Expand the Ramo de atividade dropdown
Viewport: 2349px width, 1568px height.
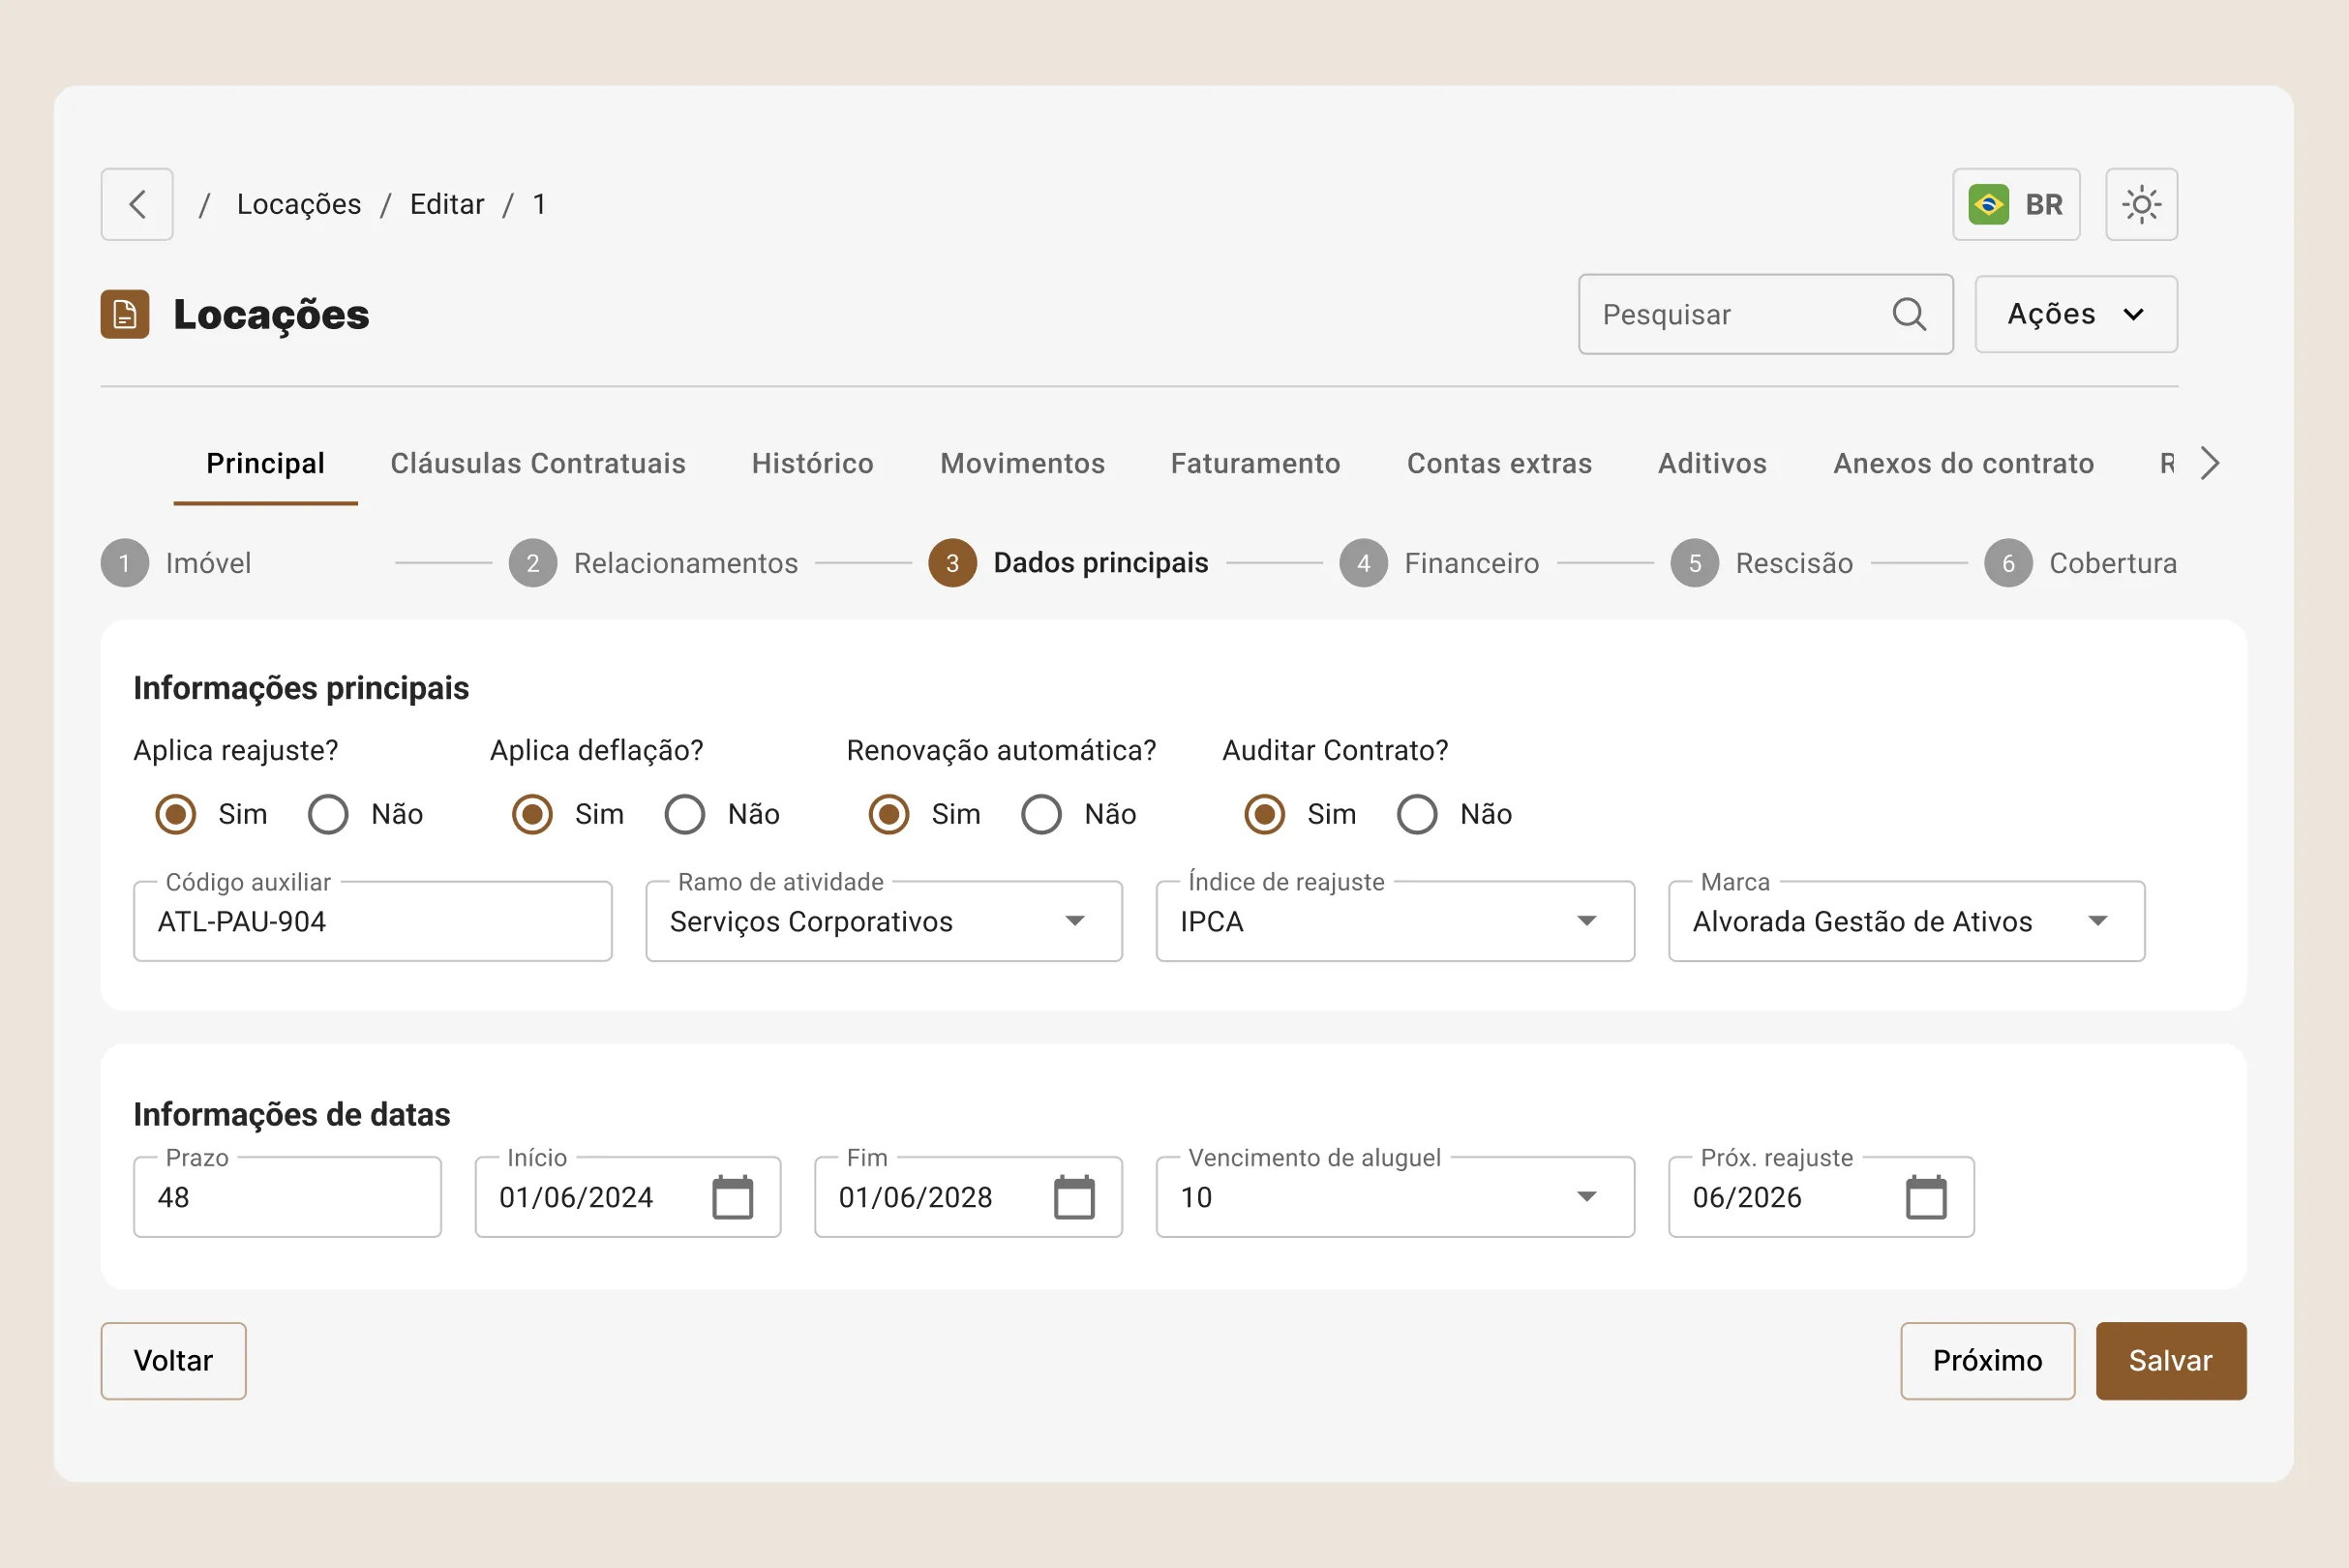click(1074, 921)
